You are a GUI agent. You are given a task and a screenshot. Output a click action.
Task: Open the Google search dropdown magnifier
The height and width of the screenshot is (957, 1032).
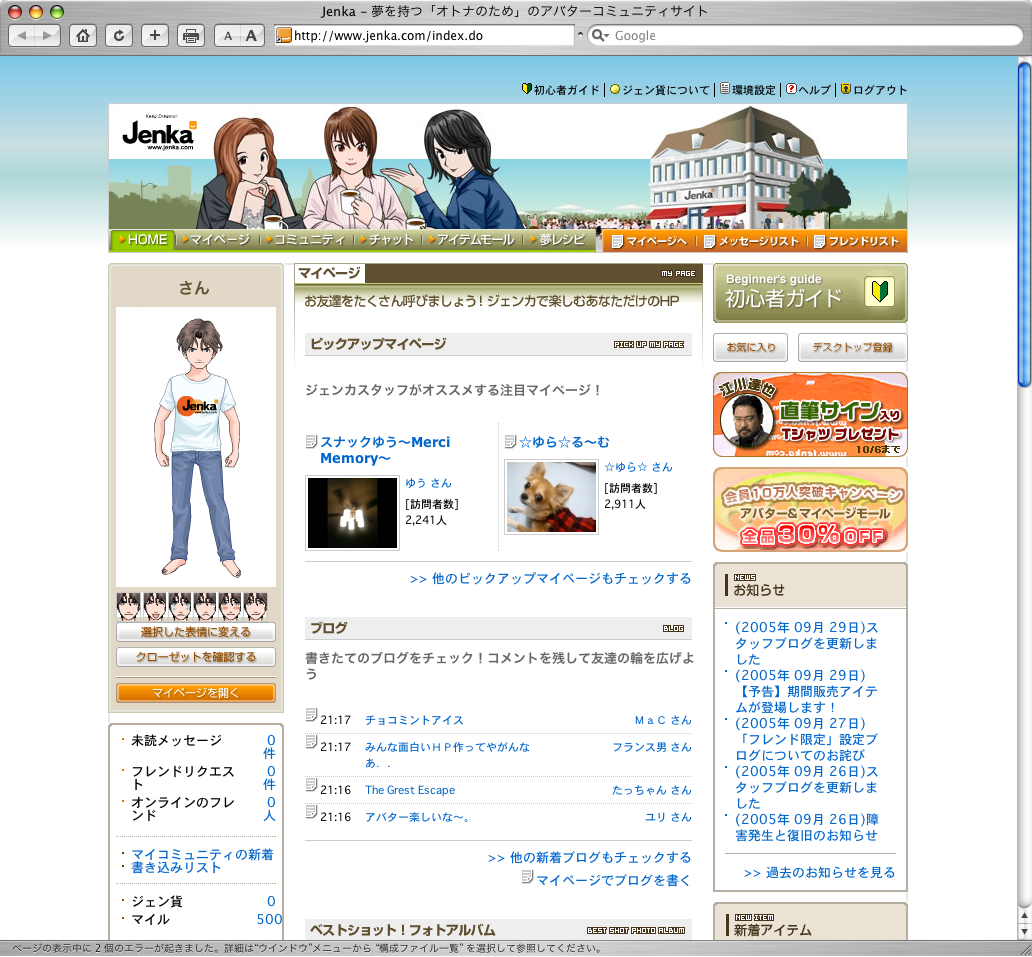[600, 36]
